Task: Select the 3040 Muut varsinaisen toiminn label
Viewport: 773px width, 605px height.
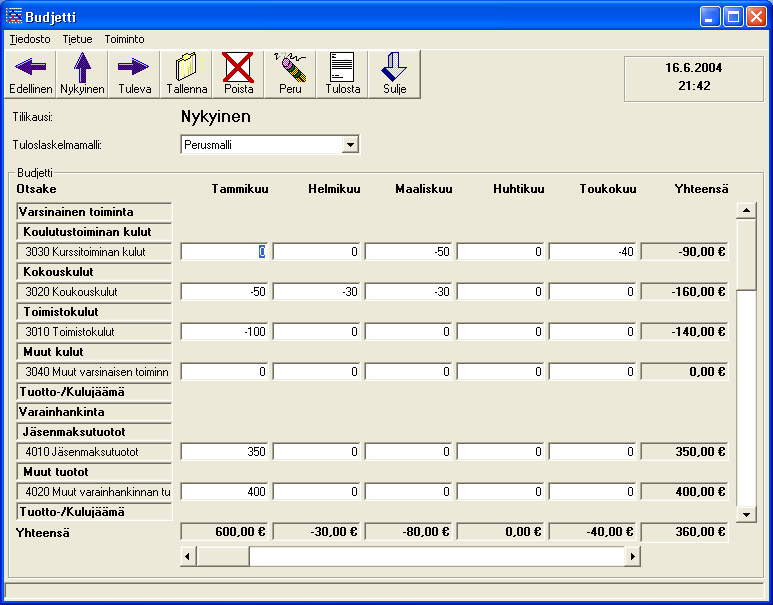Action: (94, 372)
